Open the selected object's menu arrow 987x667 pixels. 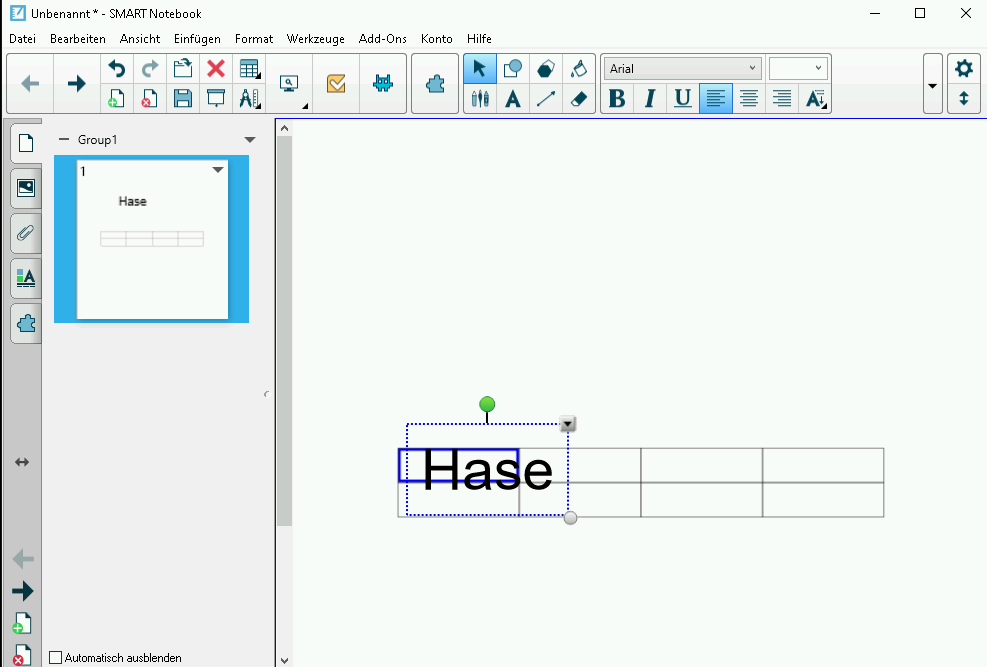(568, 424)
